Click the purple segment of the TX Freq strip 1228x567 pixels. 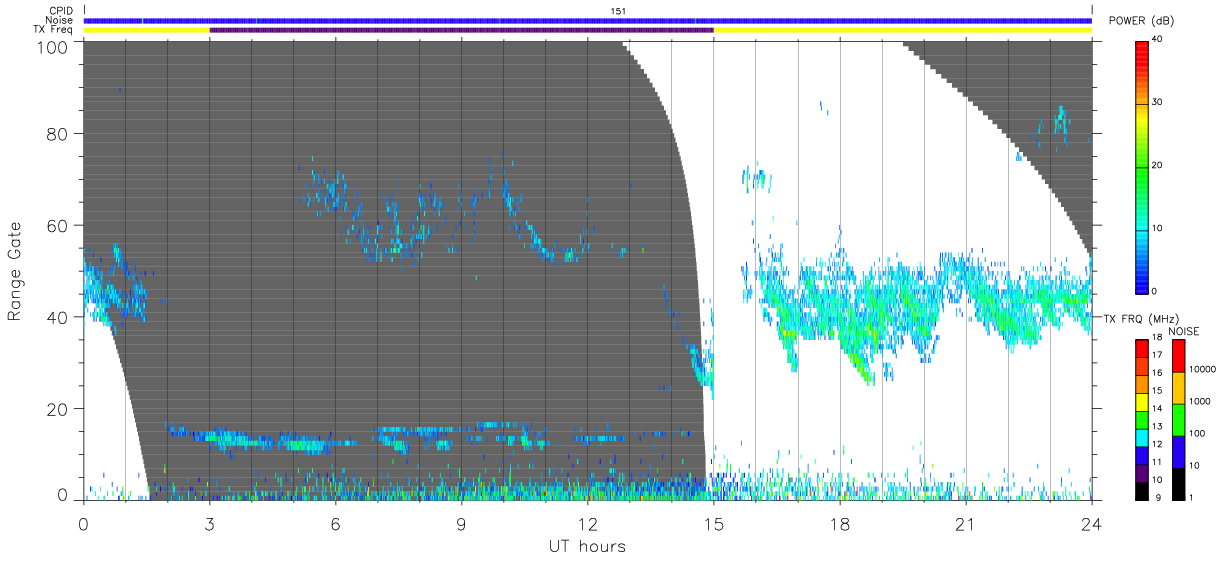click(x=461, y=30)
